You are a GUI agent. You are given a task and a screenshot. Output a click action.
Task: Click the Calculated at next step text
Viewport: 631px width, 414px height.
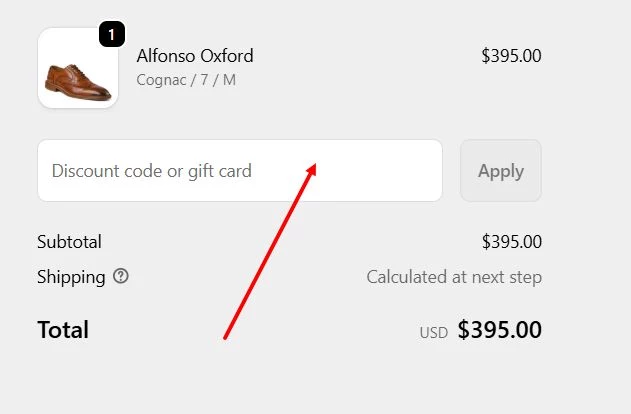point(454,277)
